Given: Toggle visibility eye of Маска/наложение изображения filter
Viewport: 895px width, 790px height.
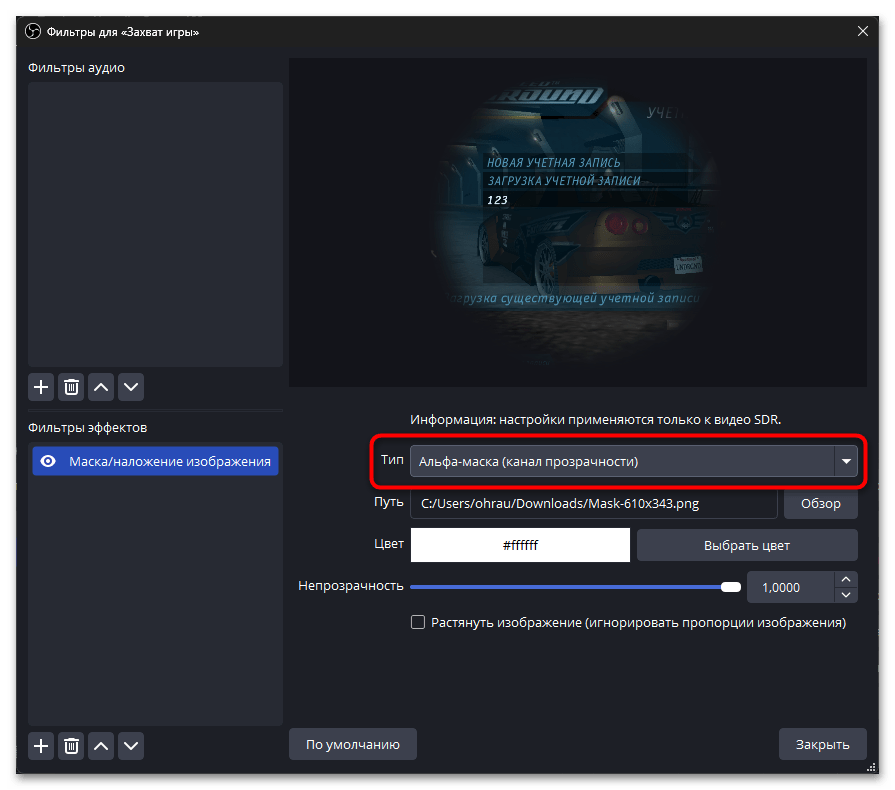Looking at the screenshot, I should (x=49, y=461).
